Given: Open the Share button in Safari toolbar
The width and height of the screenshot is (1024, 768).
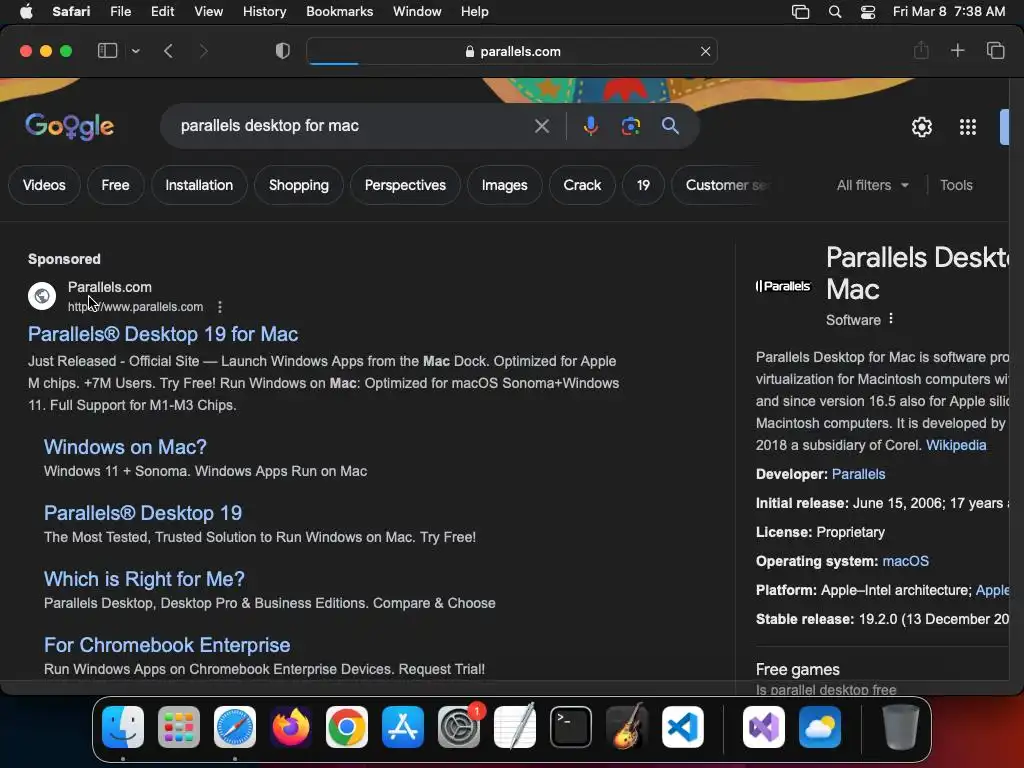Looking at the screenshot, I should coord(921,50).
